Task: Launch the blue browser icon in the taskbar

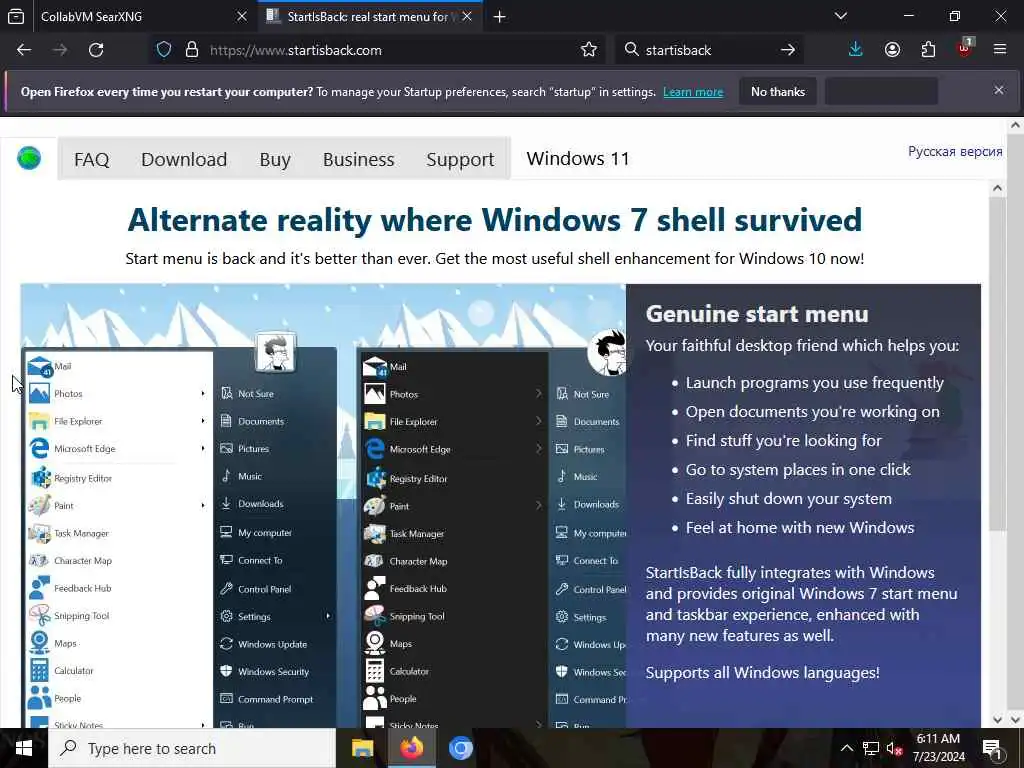Action: point(460,748)
